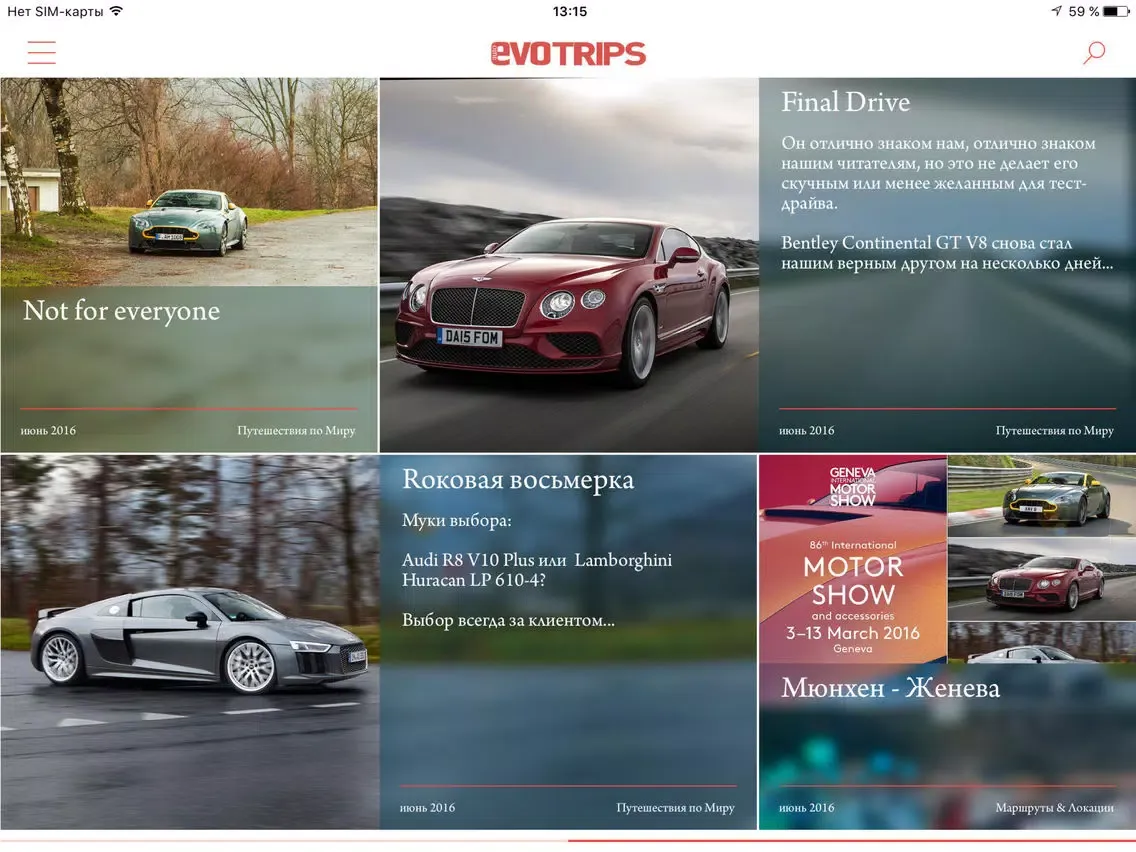Tap the search magnifier icon

(x=1093, y=52)
